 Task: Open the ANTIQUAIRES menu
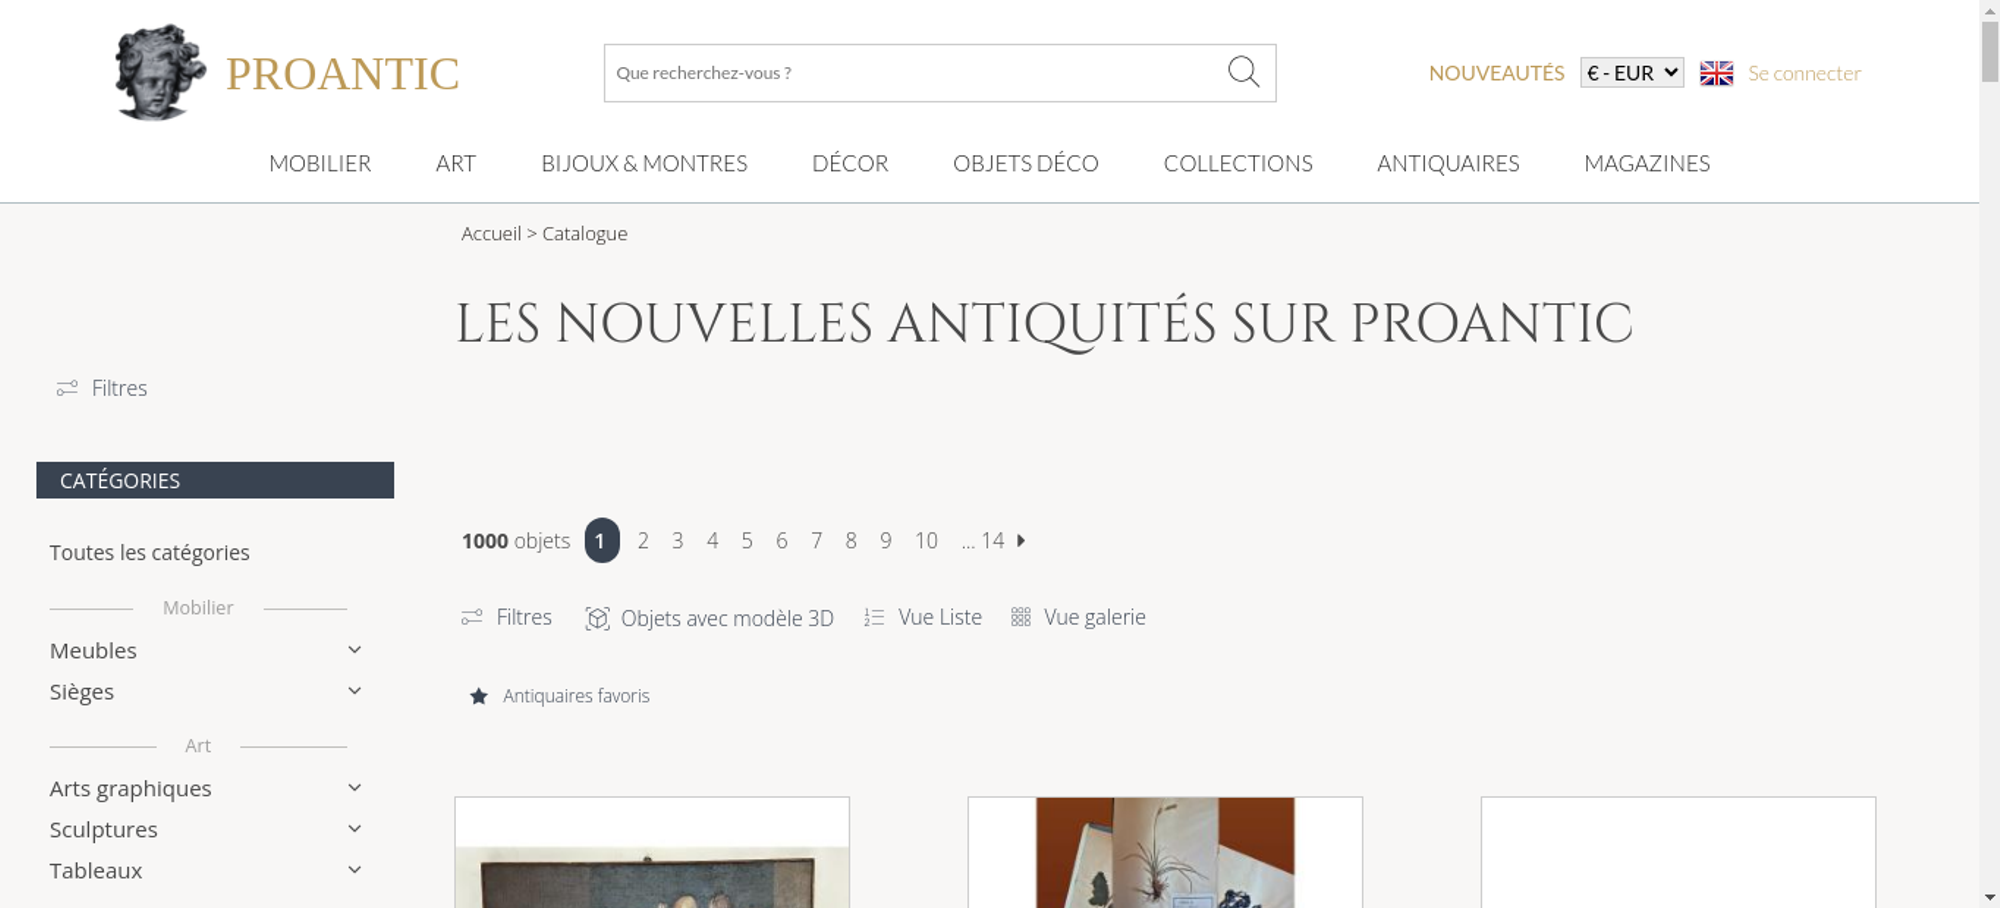tap(1448, 163)
